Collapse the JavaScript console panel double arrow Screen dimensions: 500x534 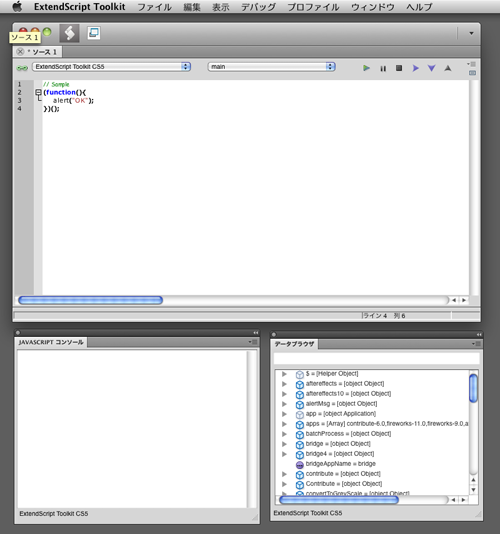[255, 333]
